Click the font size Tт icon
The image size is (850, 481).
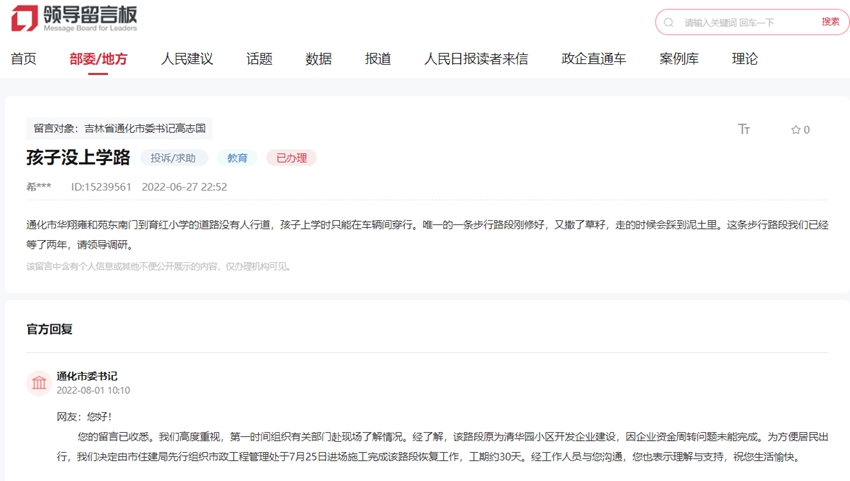744,129
